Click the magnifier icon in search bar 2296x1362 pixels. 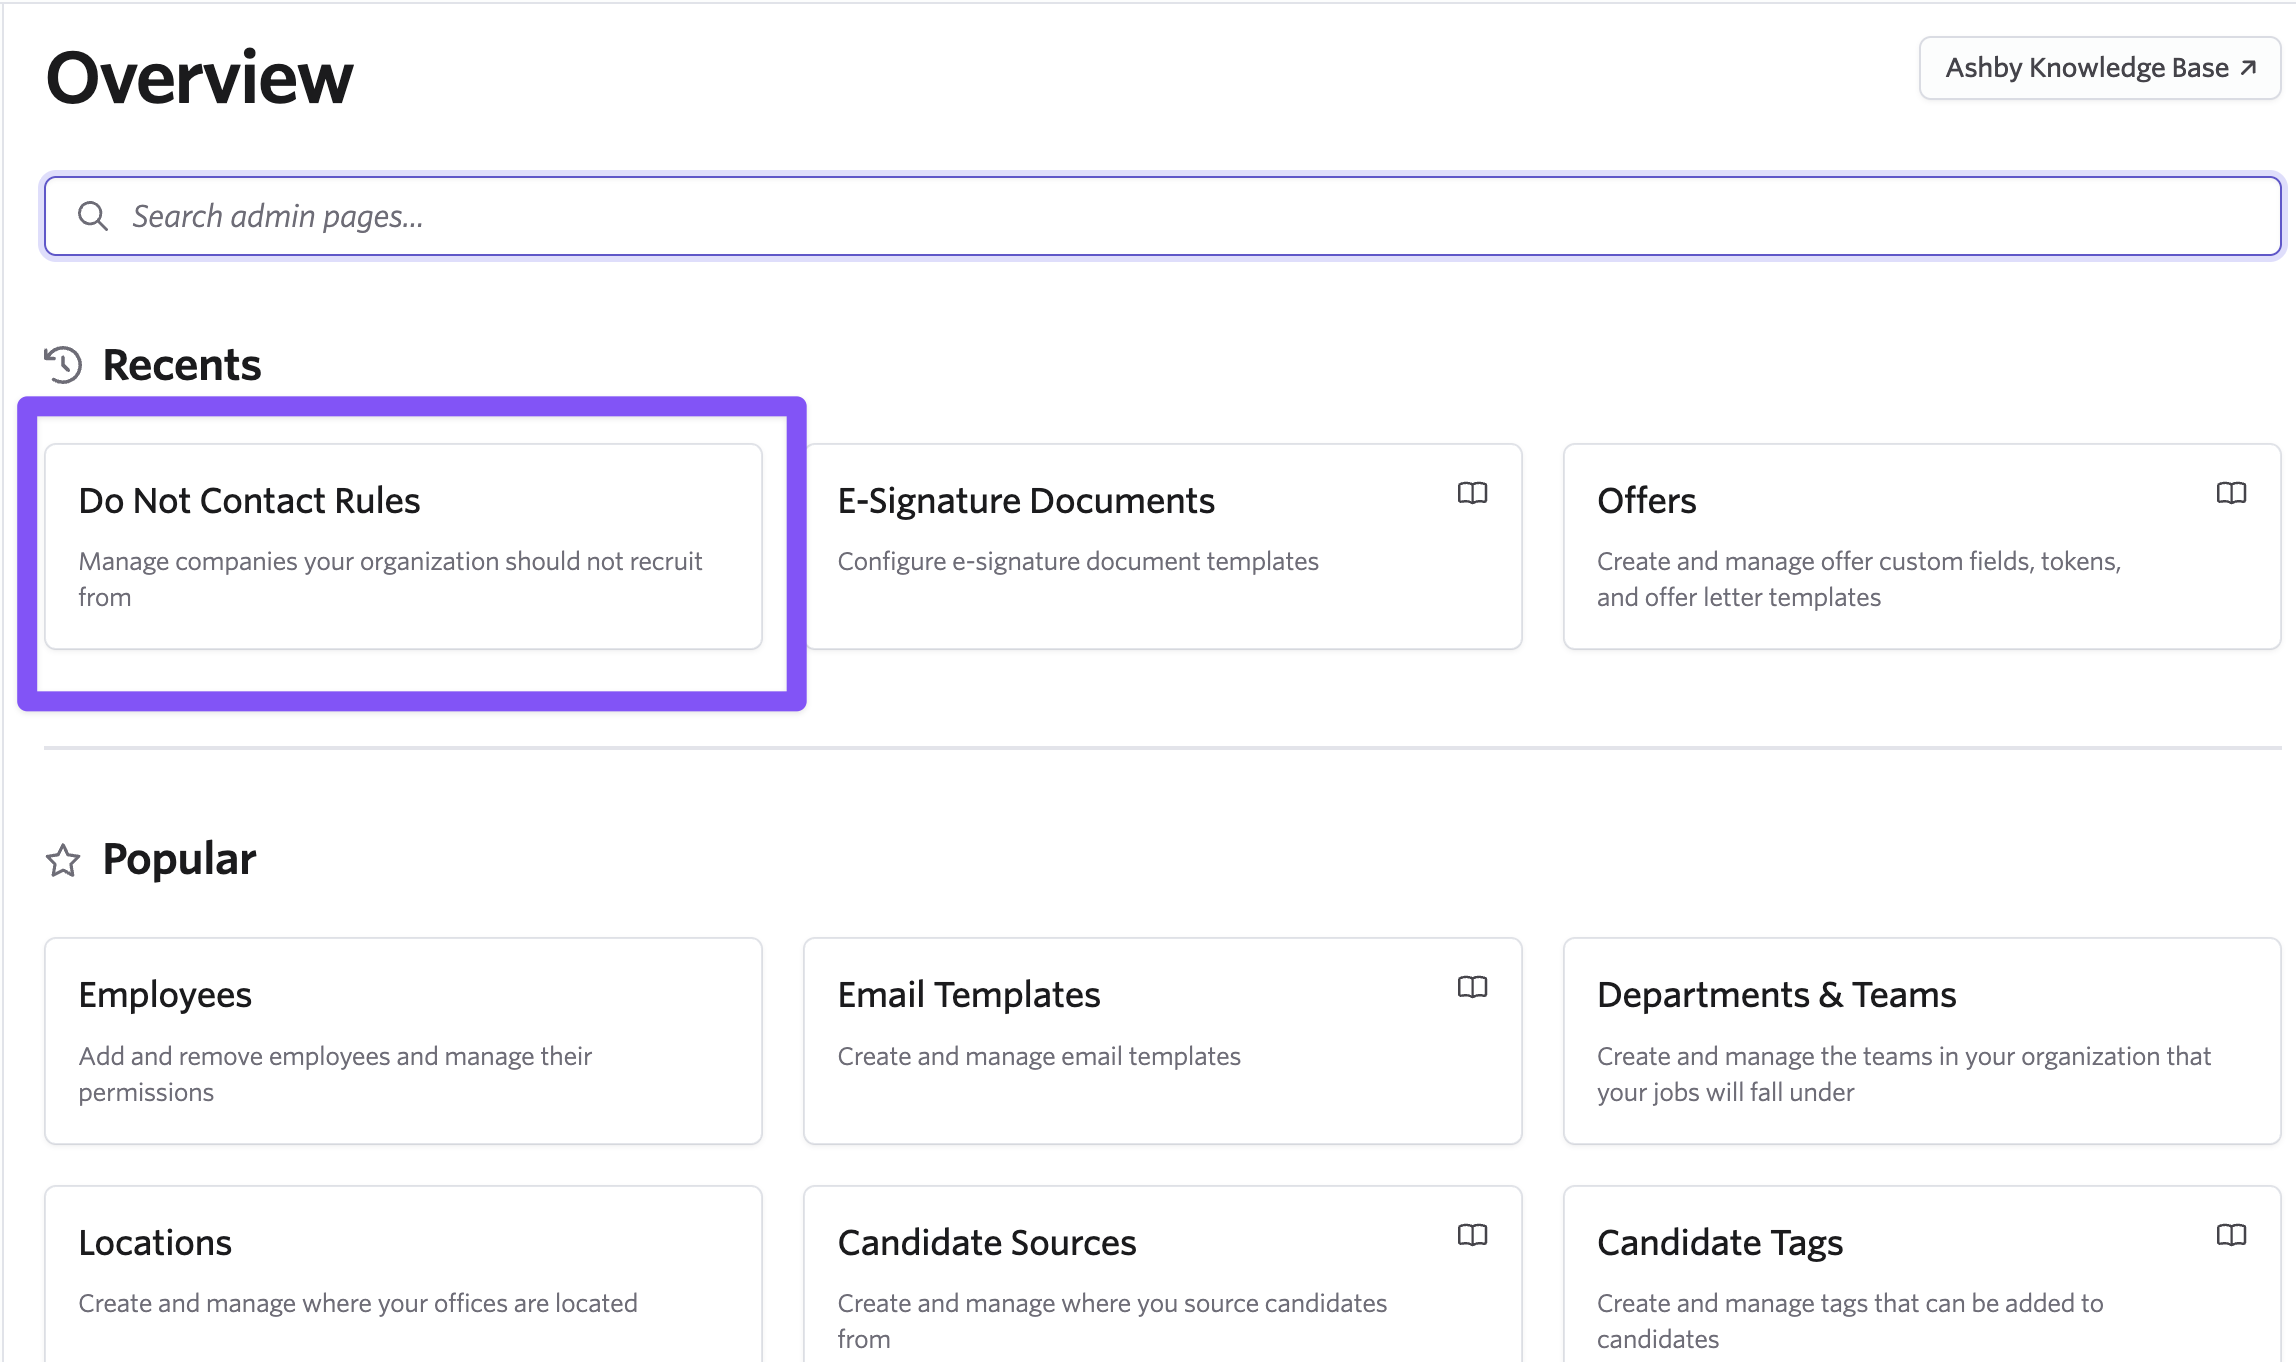point(93,216)
